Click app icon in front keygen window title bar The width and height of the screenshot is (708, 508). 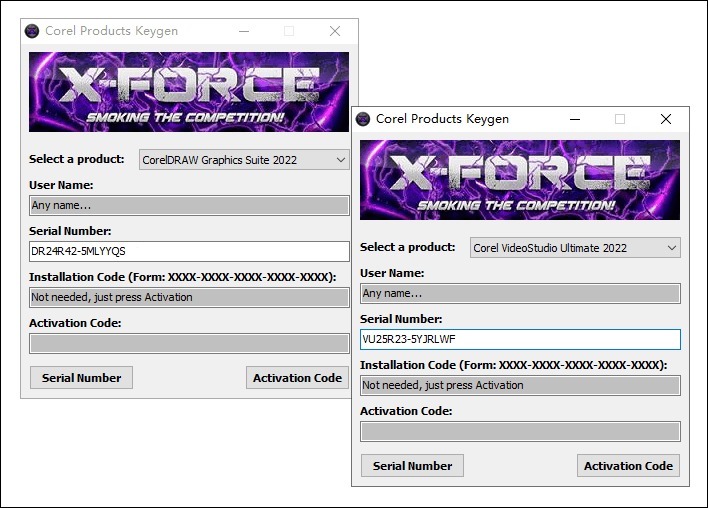(363, 119)
